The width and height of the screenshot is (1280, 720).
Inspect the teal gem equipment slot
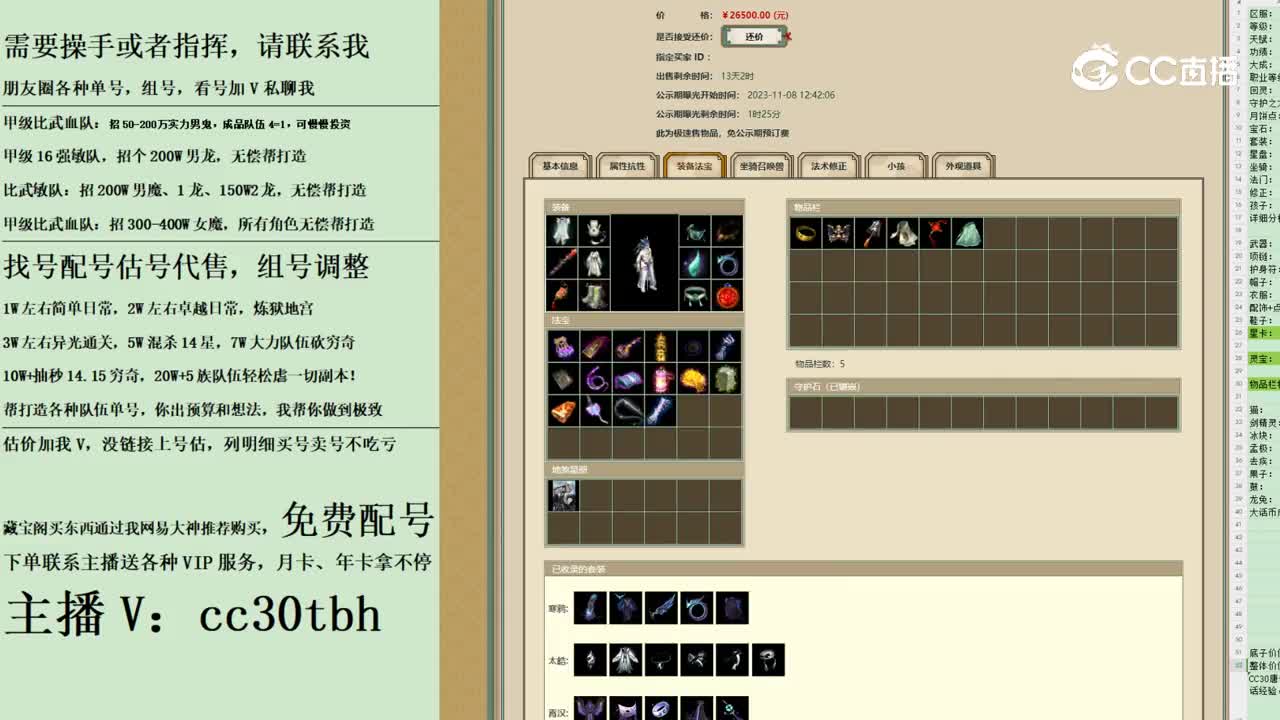(695, 263)
